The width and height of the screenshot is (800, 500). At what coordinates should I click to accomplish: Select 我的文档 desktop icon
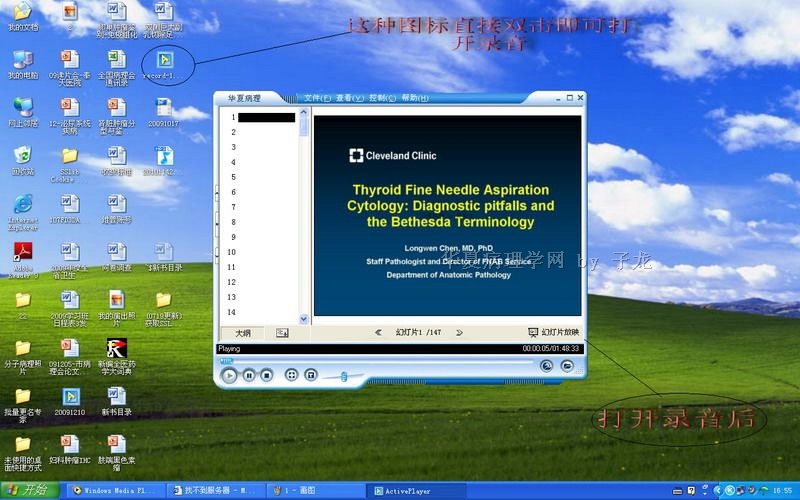click(23, 16)
